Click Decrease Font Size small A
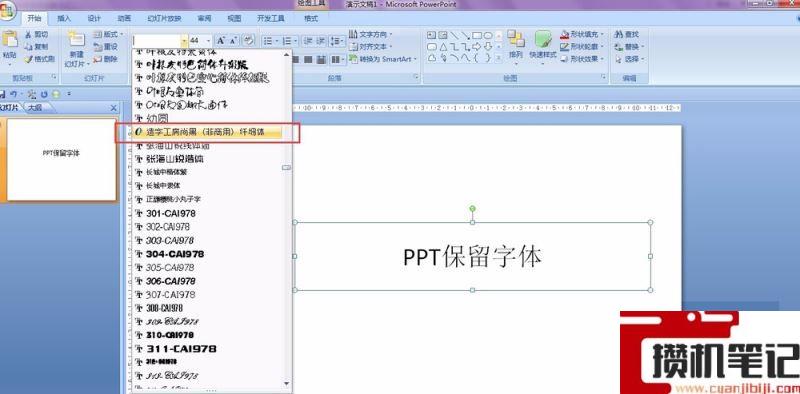Viewport: 800px width, 394px height. coord(233,40)
